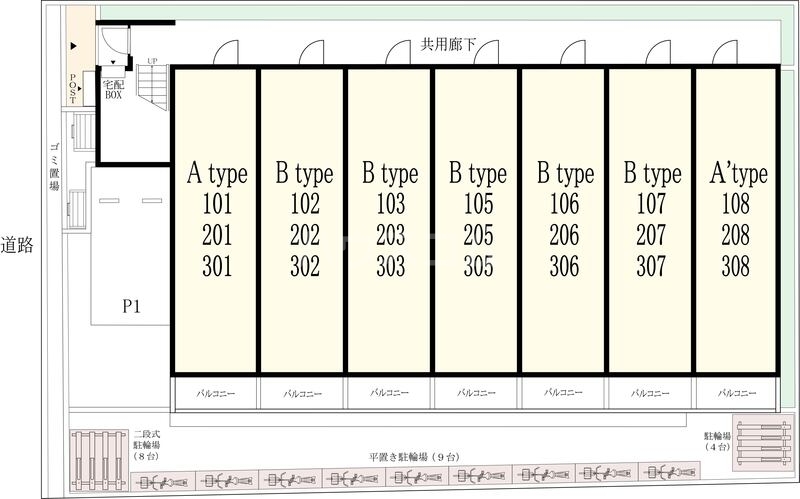This screenshot has height=499, width=800.
Task: Select the A' type unit 108
Action: [x=738, y=220]
